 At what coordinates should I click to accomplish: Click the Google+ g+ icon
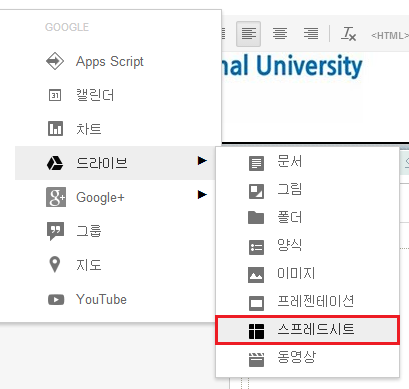click(x=56, y=197)
